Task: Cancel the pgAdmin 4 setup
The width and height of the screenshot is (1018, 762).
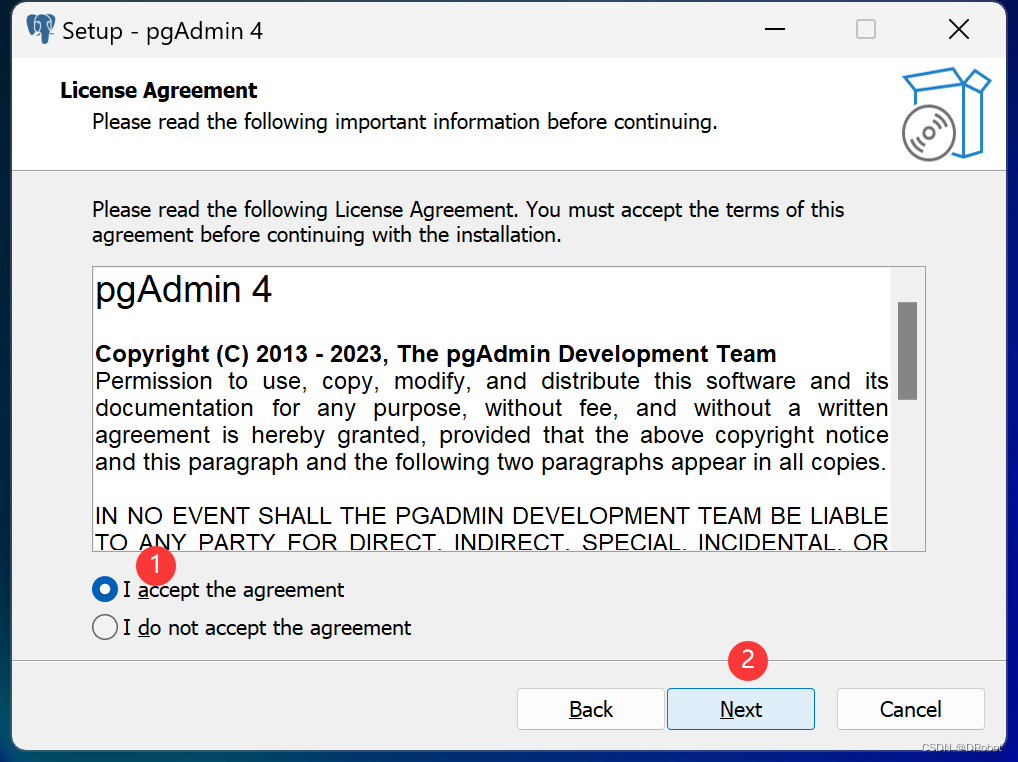Action: [910, 709]
